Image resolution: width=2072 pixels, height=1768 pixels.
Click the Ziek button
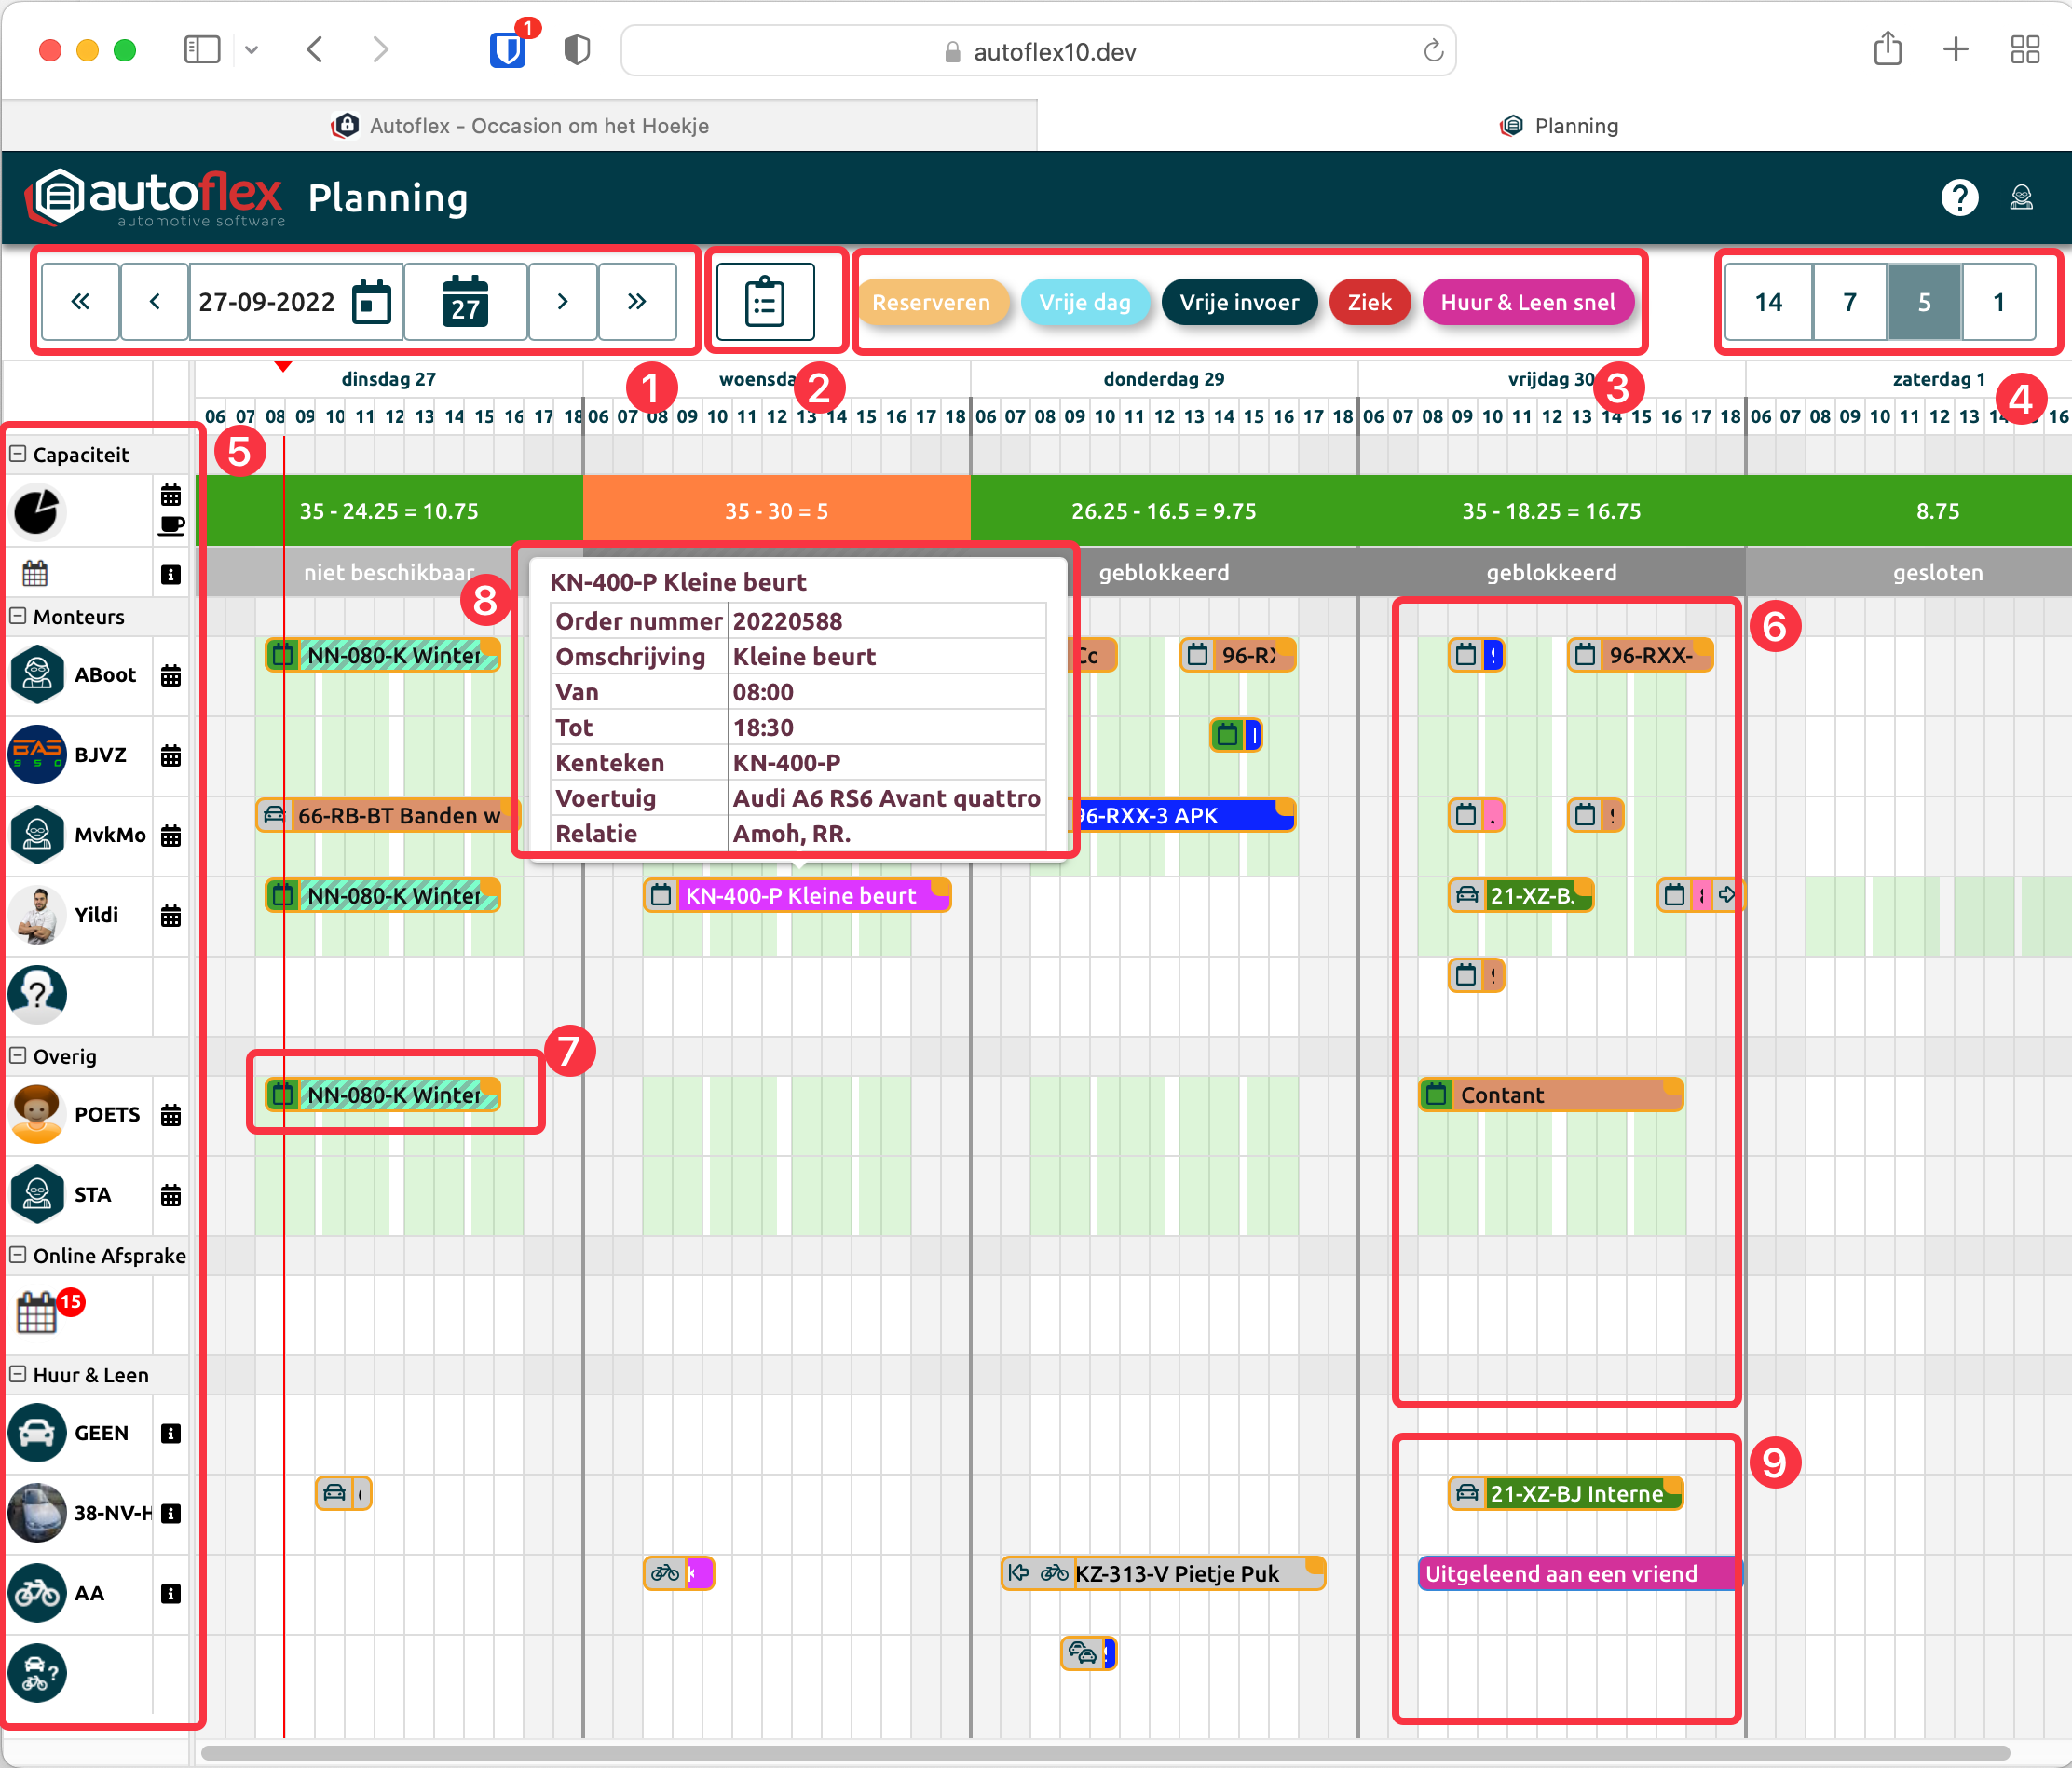coord(1368,302)
